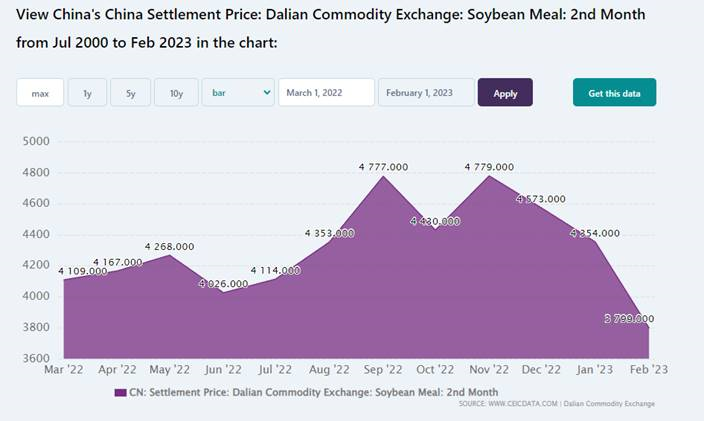Click the Jun '22 data label 4 026.000
This screenshot has height=421, width=704.
coord(223,284)
